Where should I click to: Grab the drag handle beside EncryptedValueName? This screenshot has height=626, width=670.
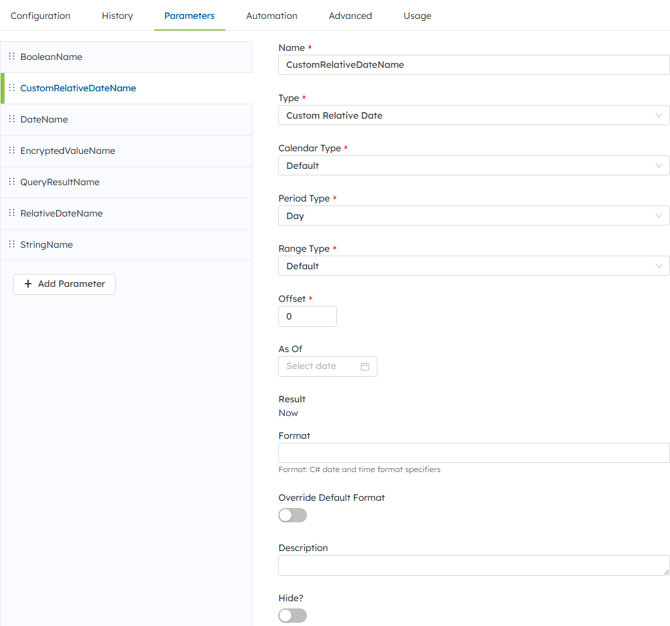coord(12,150)
